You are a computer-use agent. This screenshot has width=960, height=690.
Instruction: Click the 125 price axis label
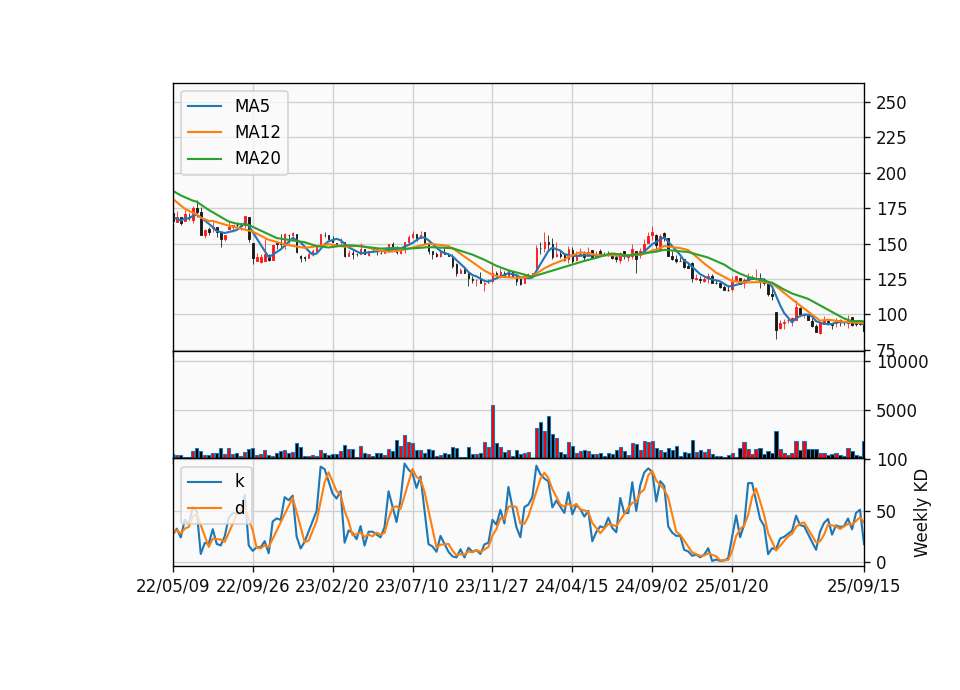point(891,280)
